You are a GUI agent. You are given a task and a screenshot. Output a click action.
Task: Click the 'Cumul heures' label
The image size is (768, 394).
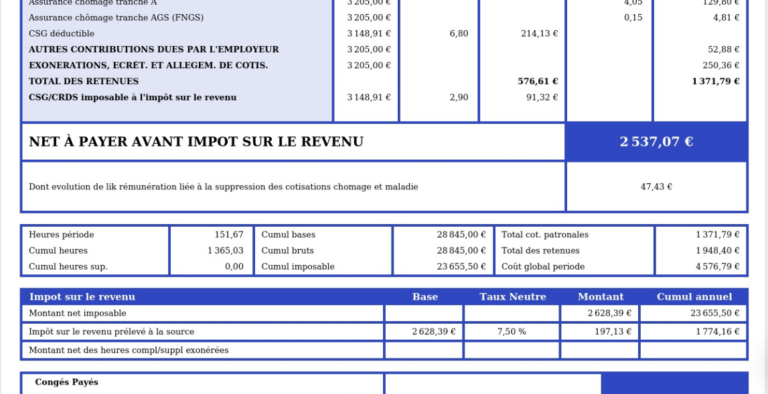coord(58,250)
